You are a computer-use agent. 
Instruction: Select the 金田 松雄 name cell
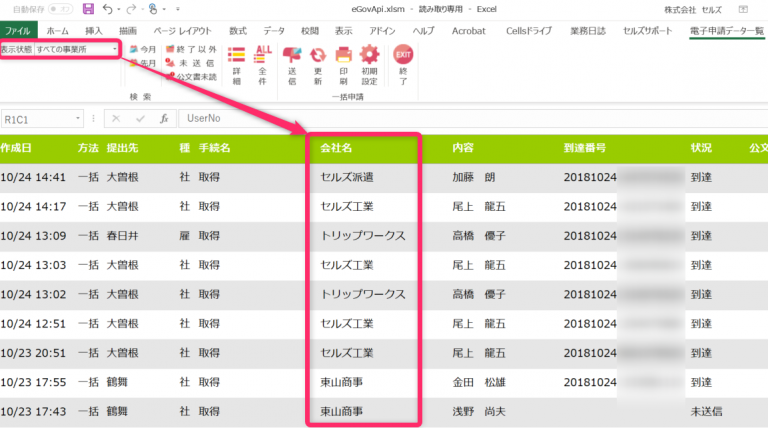pyautogui.click(x=479, y=382)
